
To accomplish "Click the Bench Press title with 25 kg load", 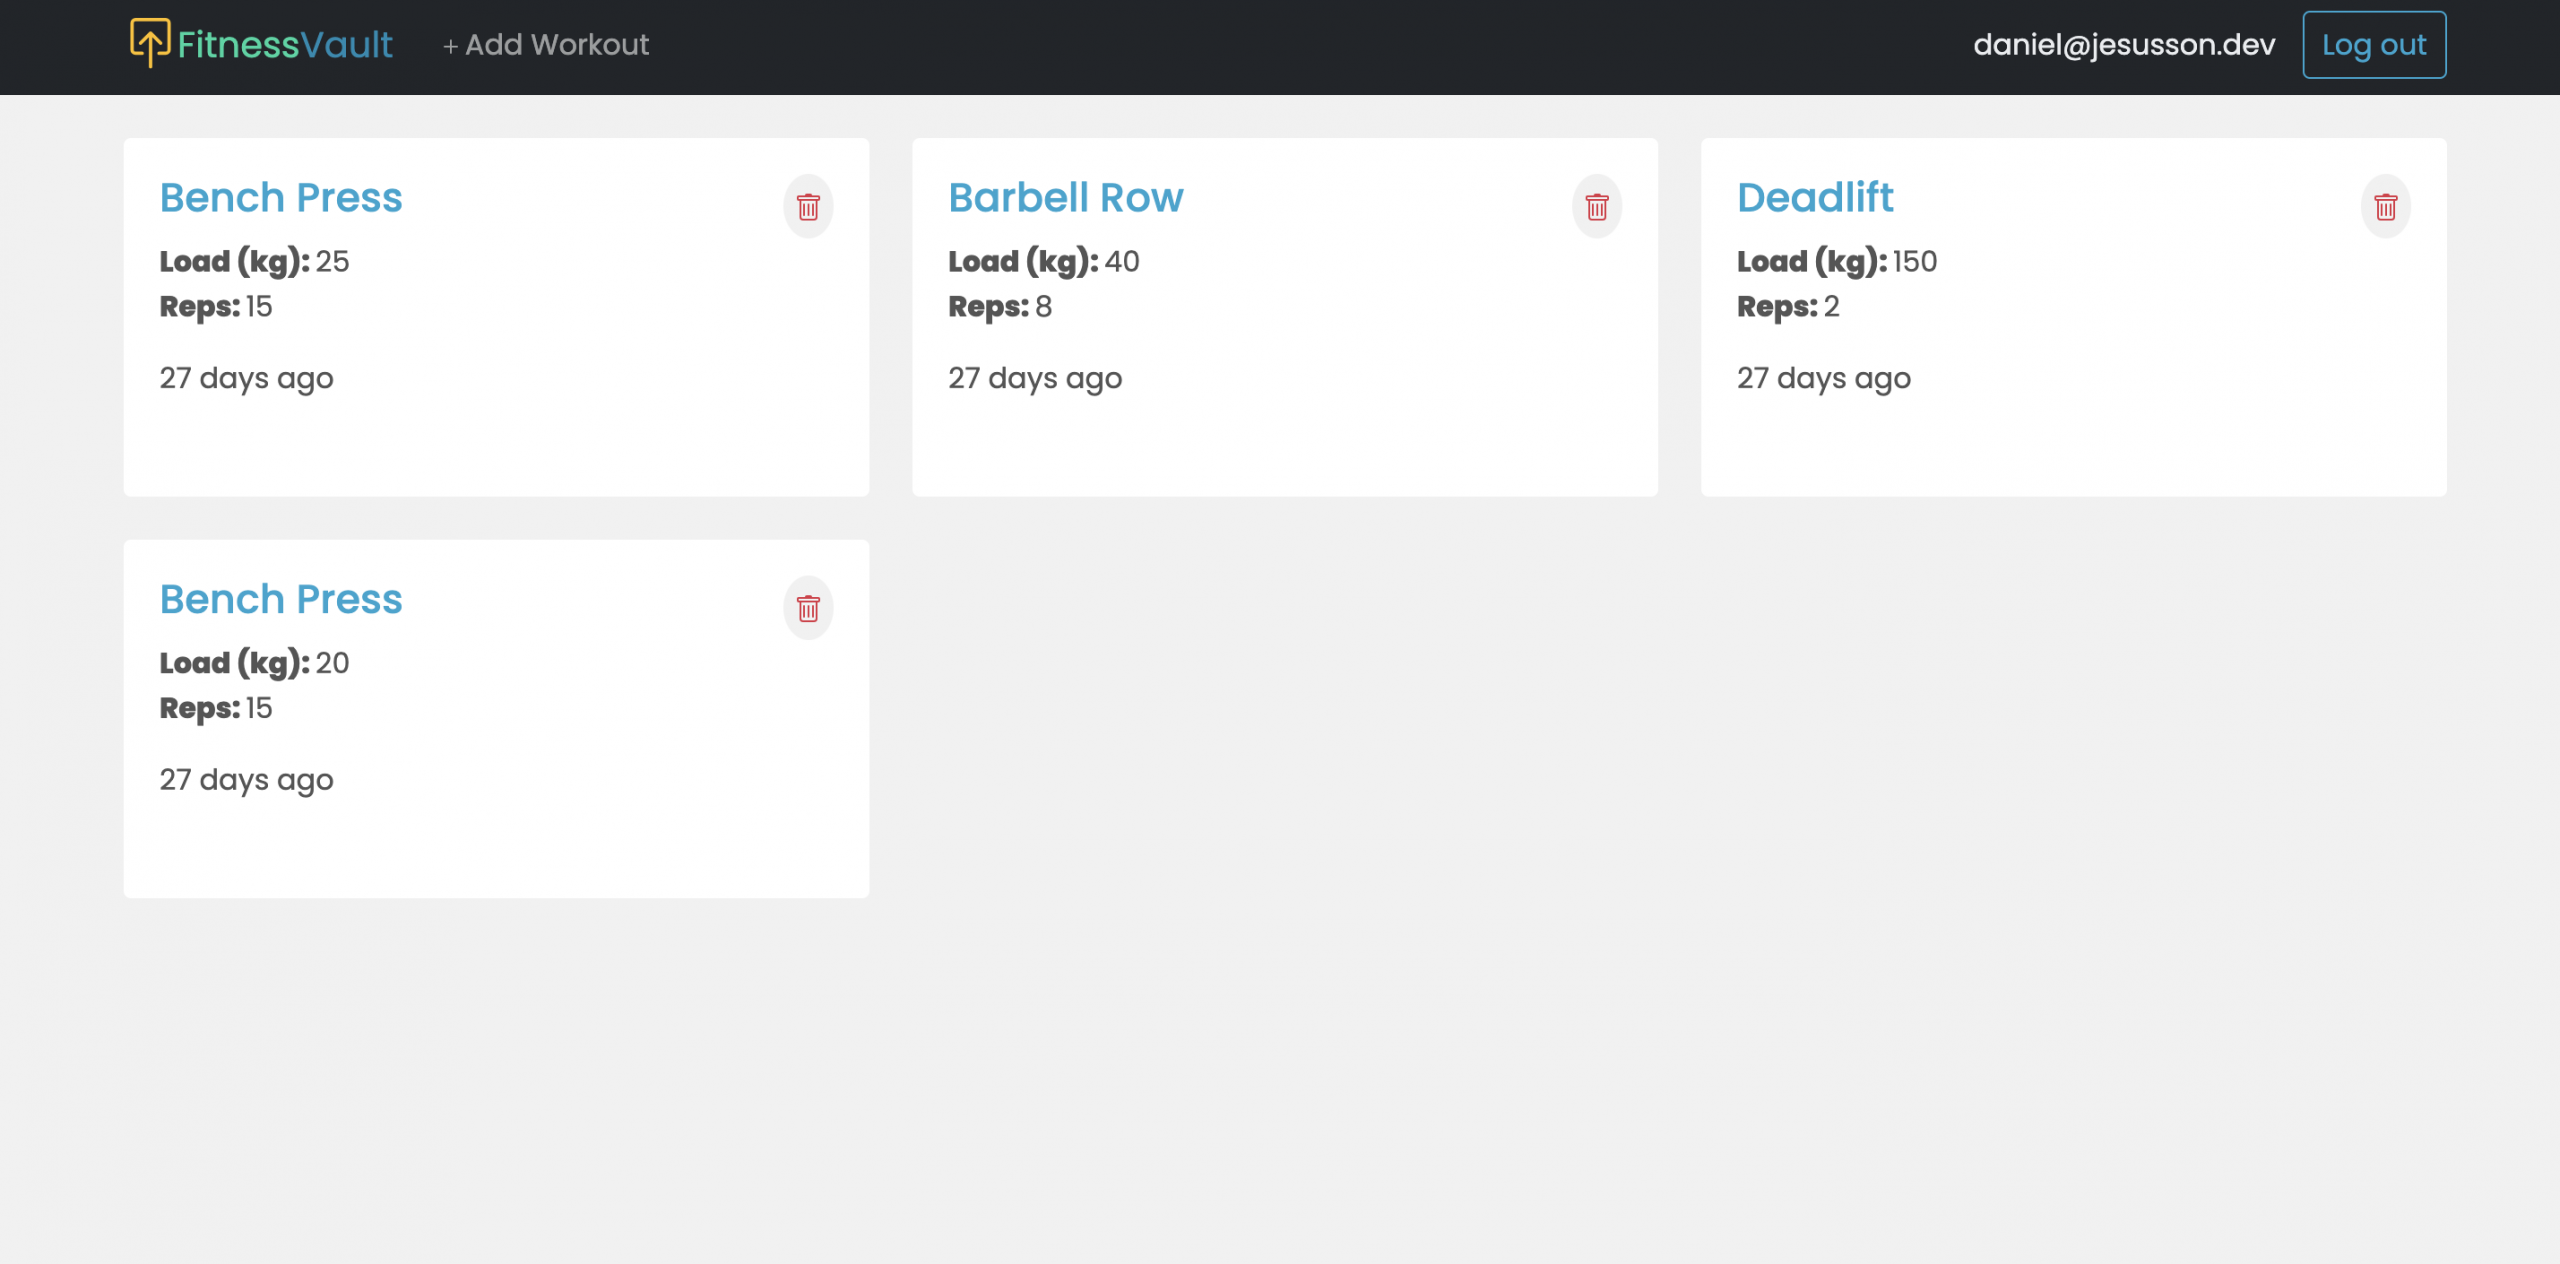I will (x=281, y=198).
